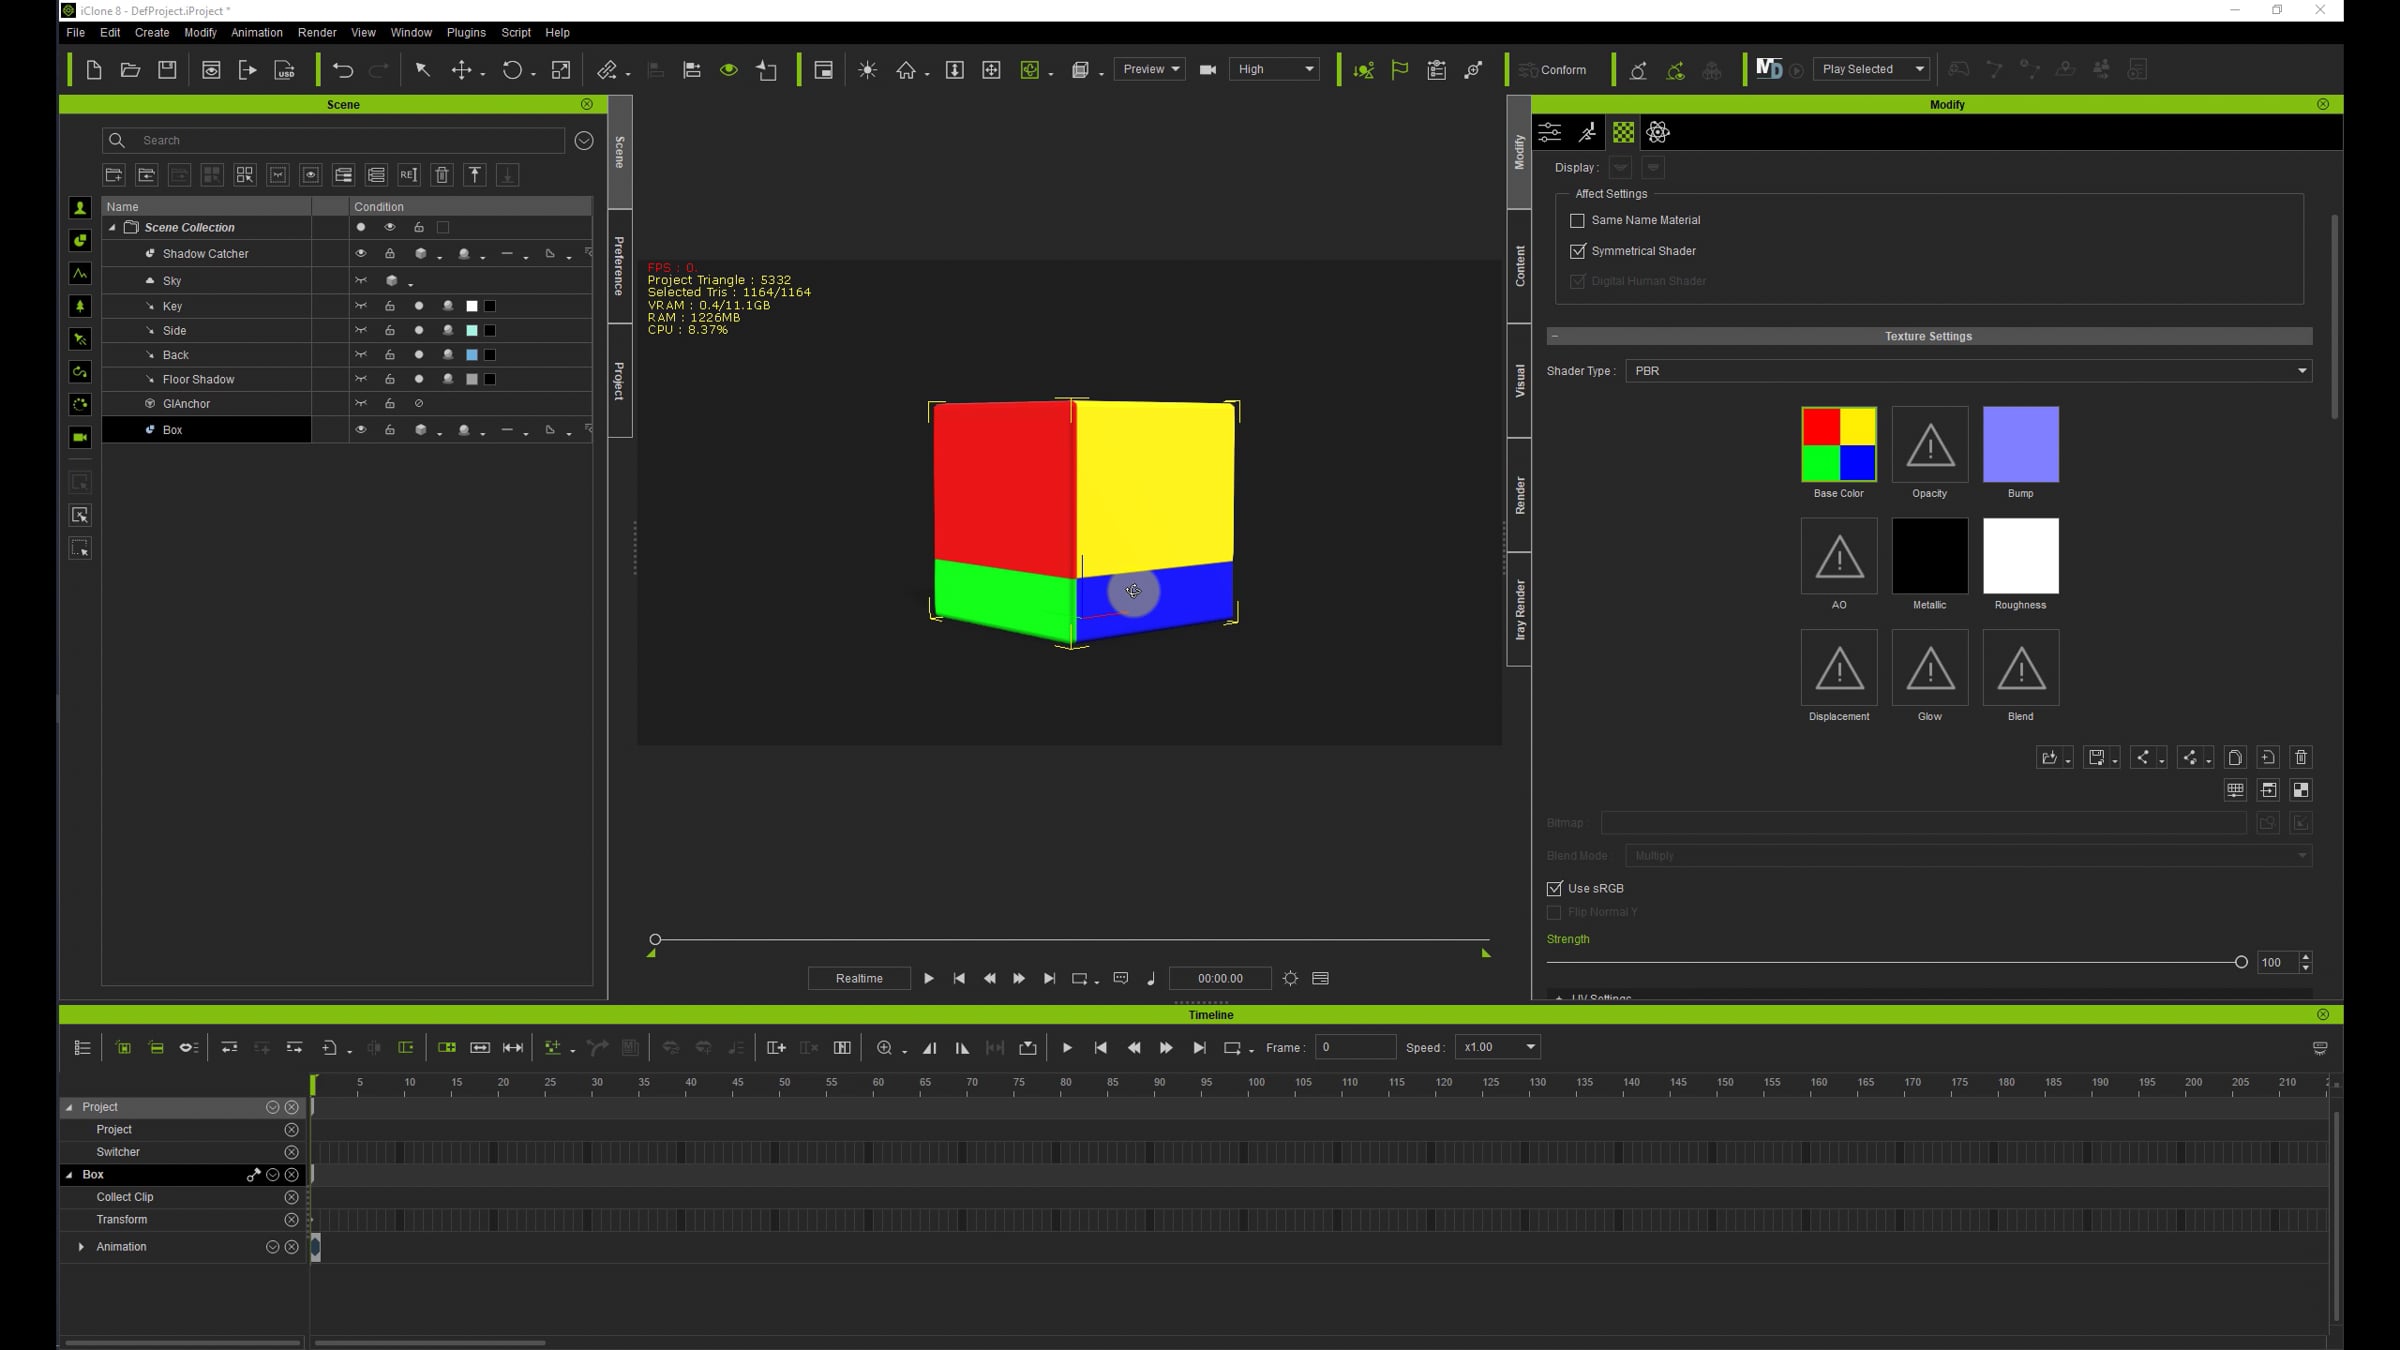Click the Realtime button

click(859, 978)
